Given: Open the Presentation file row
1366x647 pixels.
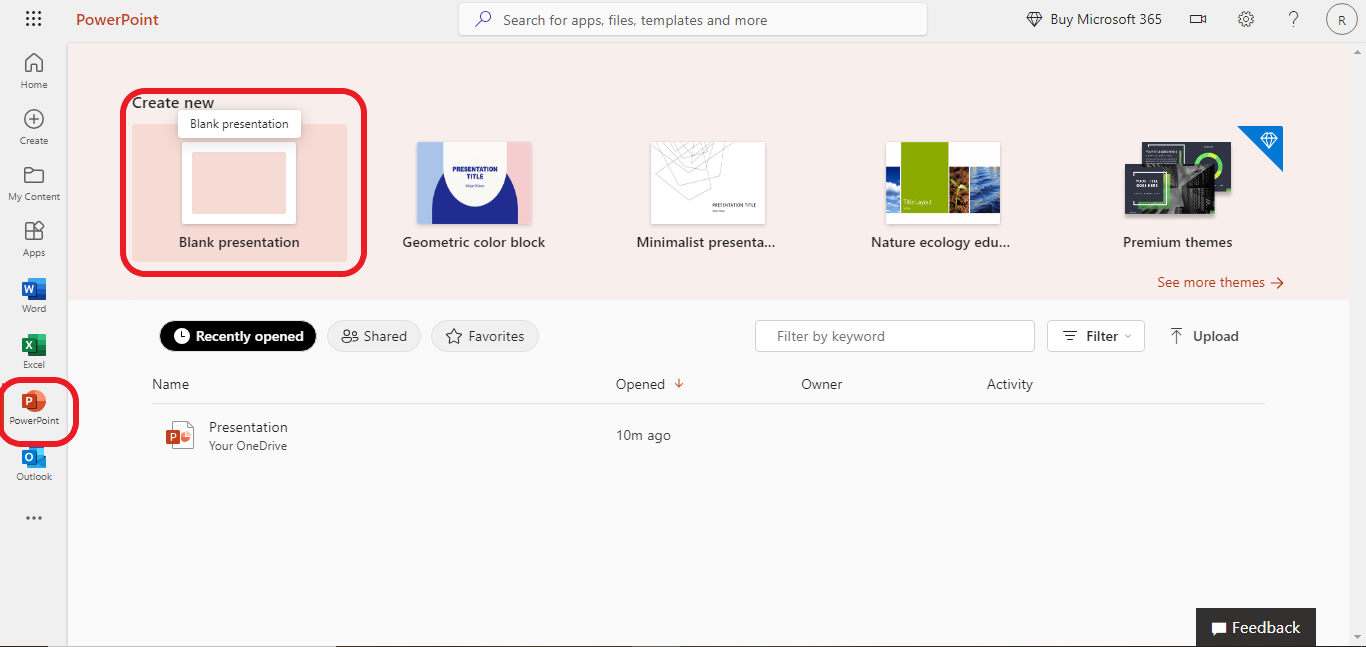Looking at the screenshot, I should 708,436.
